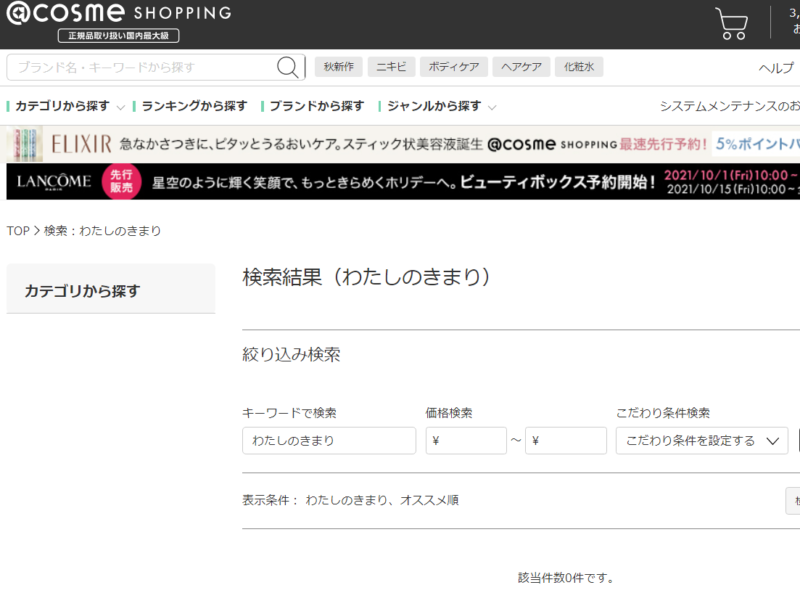Open the ヘルプ link
The width and height of the screenshot is (800, 593).
click(x=776, y=68)
